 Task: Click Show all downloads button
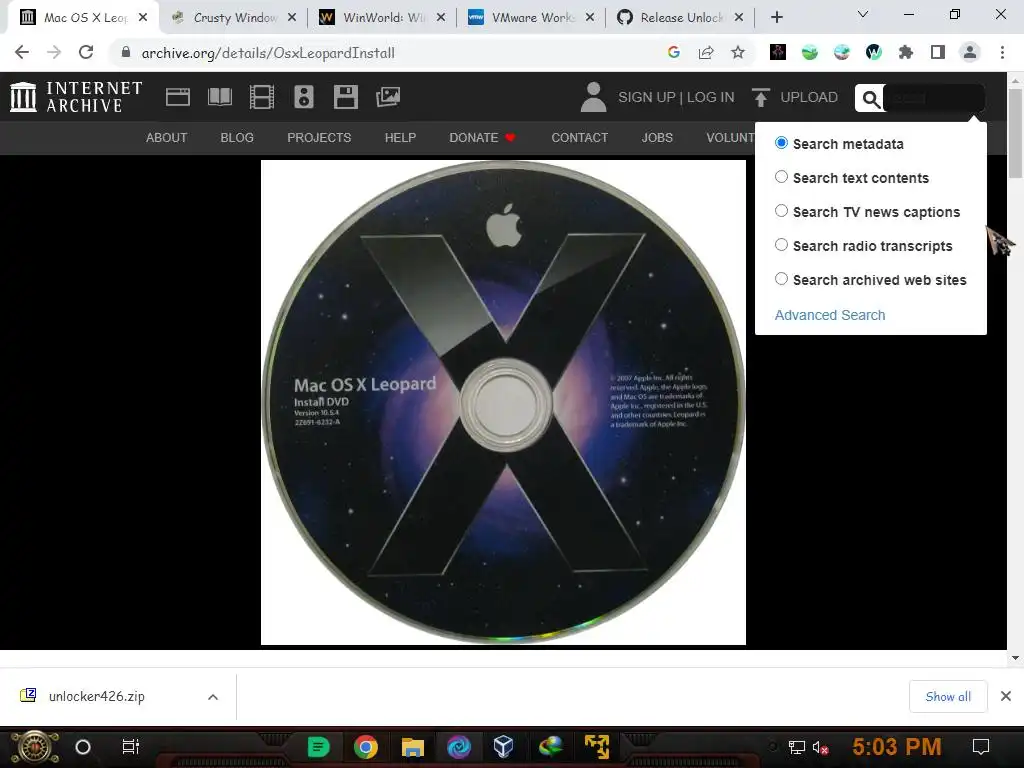click(x=948, y=697)
